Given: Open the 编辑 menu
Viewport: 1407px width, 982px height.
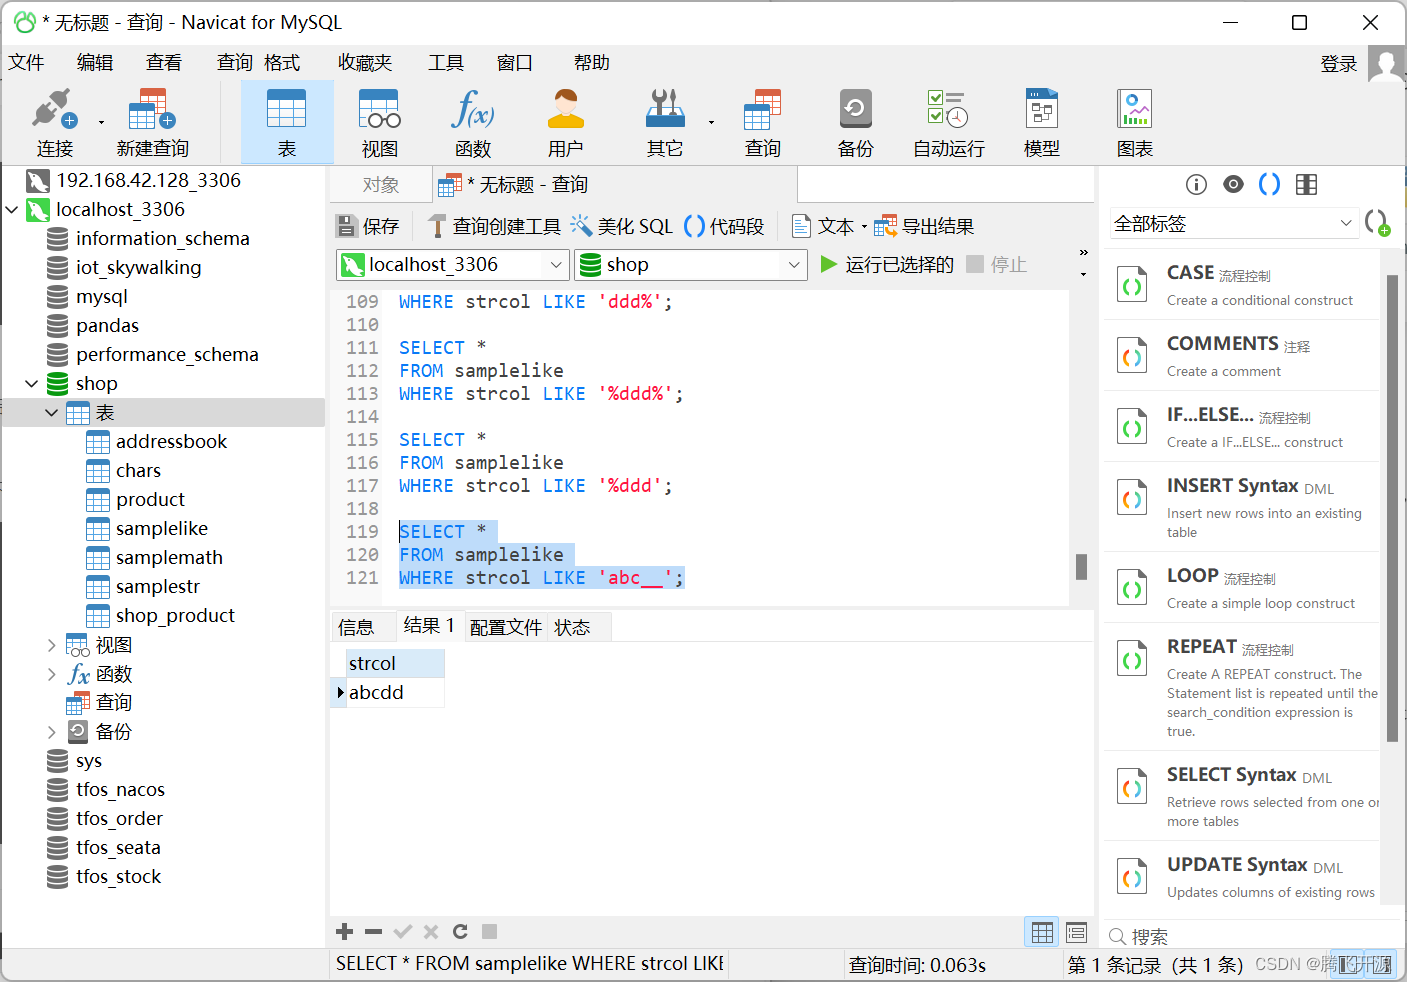Looking at the screenshot, I should [95, 63].
